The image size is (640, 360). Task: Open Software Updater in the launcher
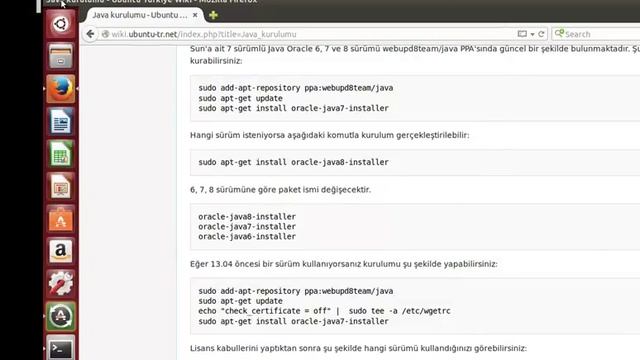tap(60, 316)
